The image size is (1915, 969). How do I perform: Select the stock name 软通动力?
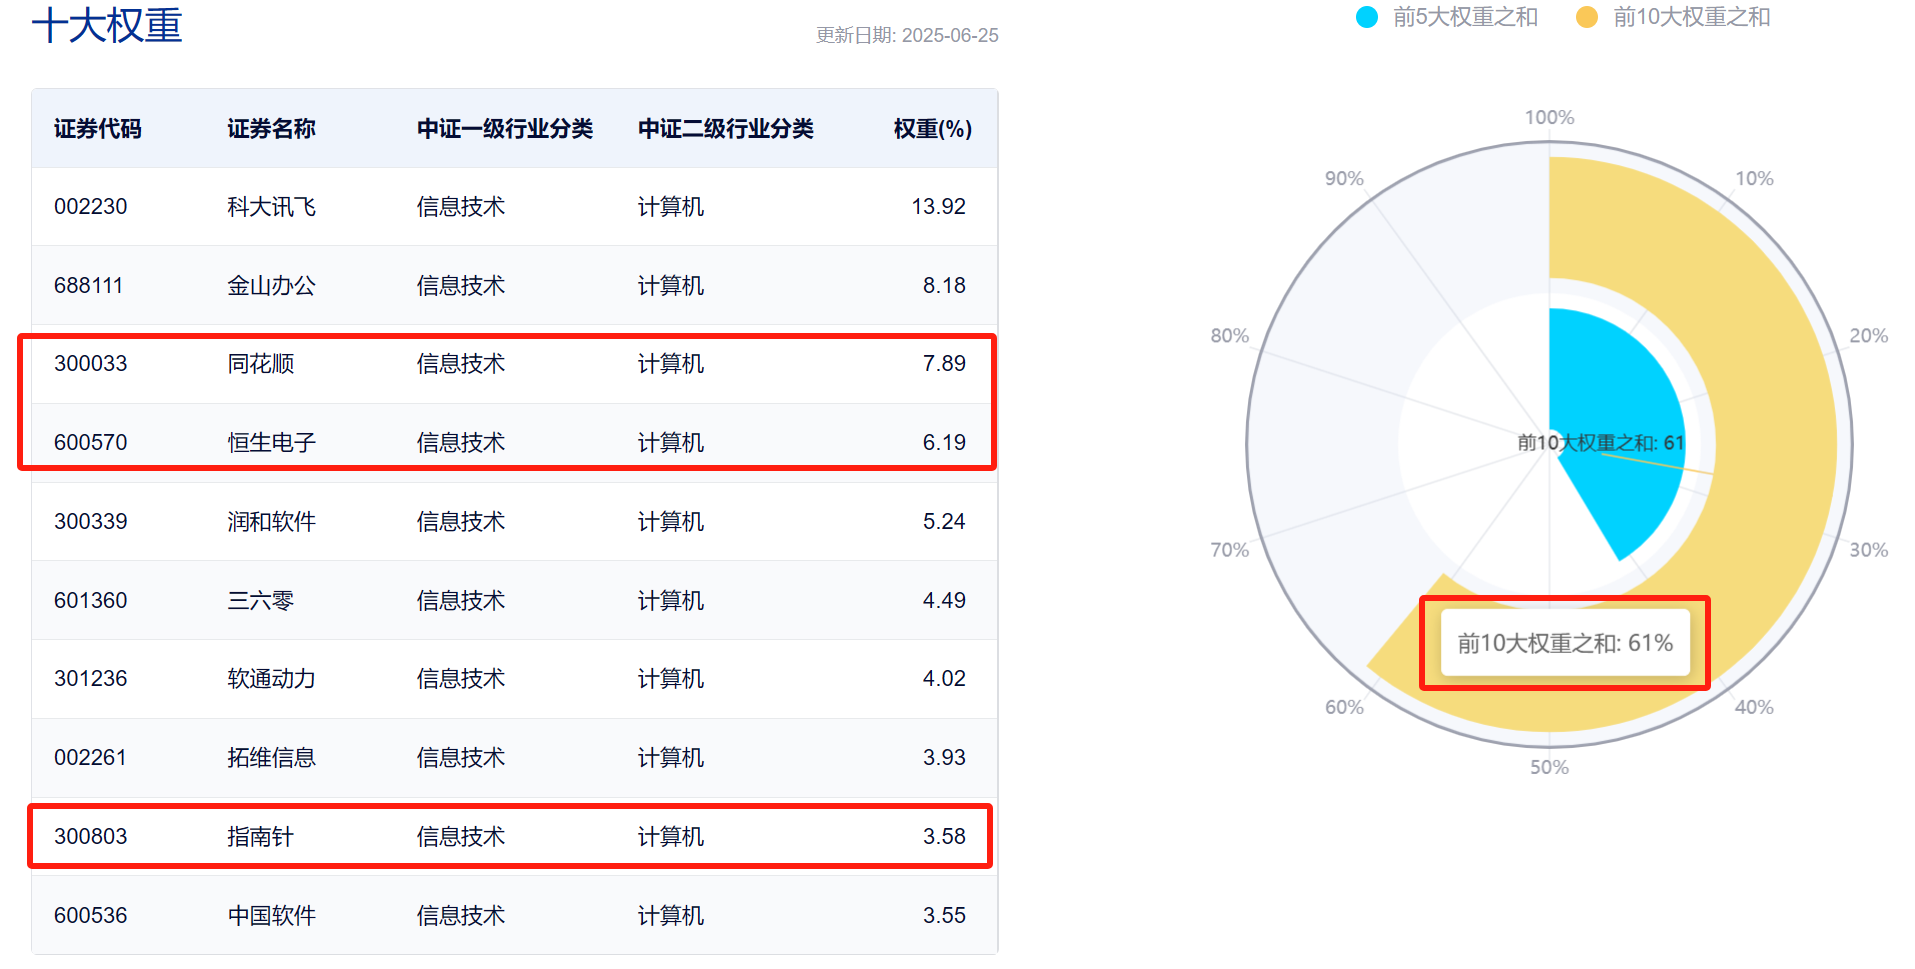(271, 679)
